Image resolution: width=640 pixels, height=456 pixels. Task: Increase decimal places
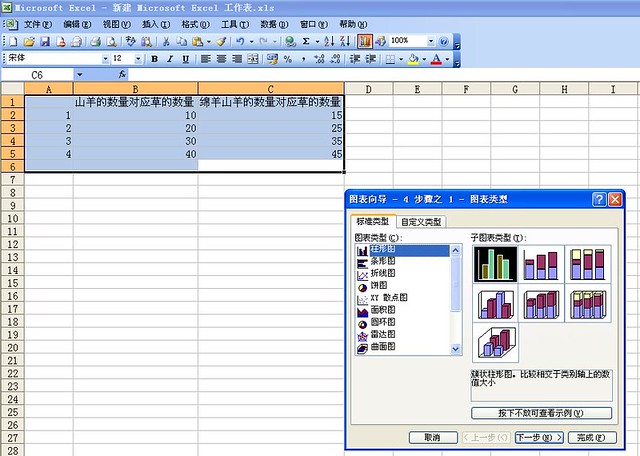[x=319, y=59]
